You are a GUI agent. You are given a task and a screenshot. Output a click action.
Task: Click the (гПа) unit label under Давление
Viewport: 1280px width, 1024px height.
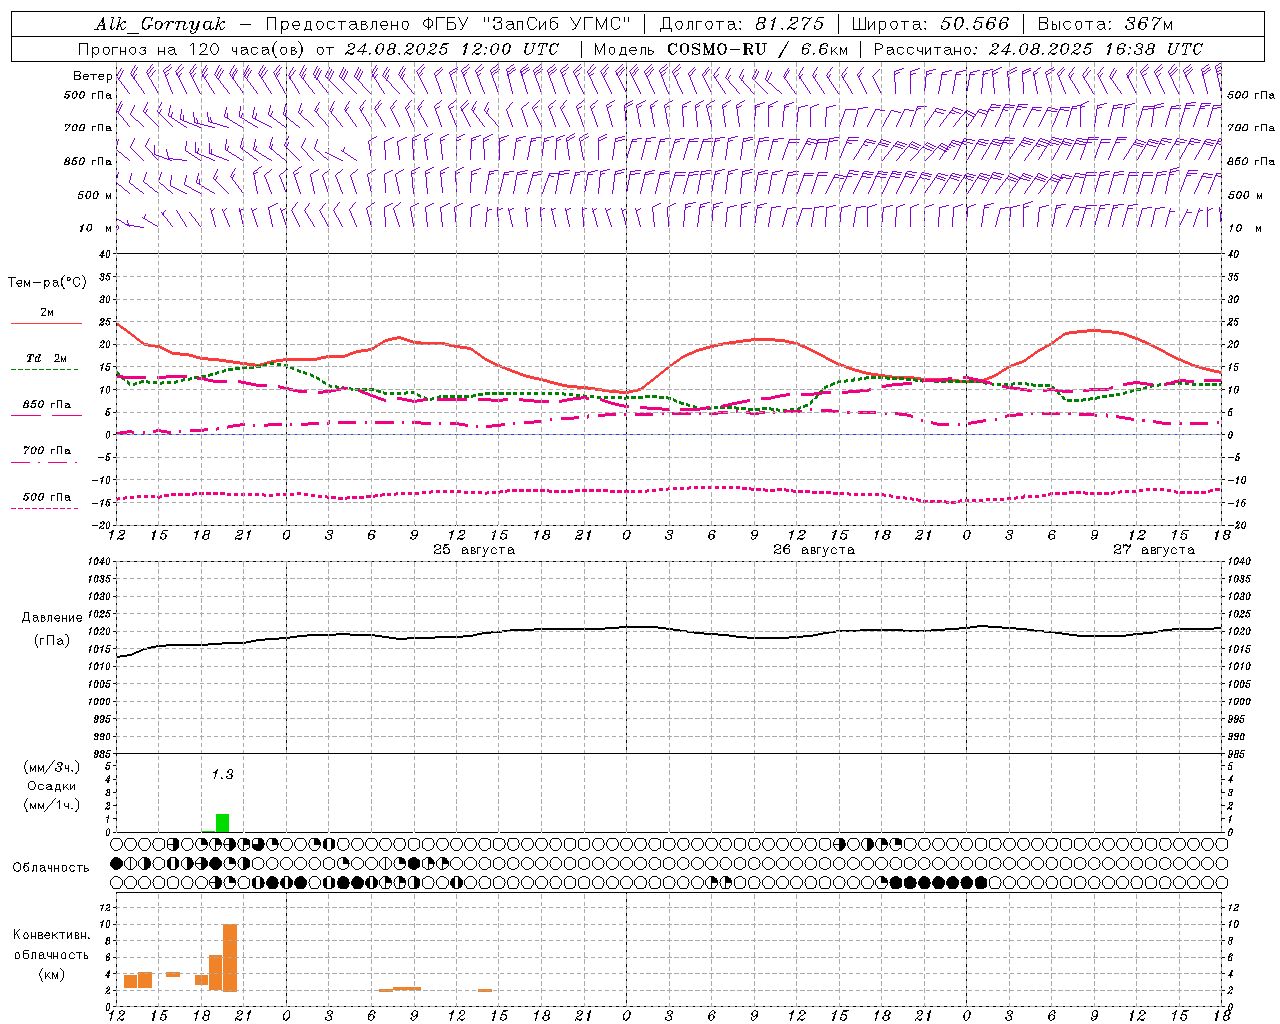[52, 641]
